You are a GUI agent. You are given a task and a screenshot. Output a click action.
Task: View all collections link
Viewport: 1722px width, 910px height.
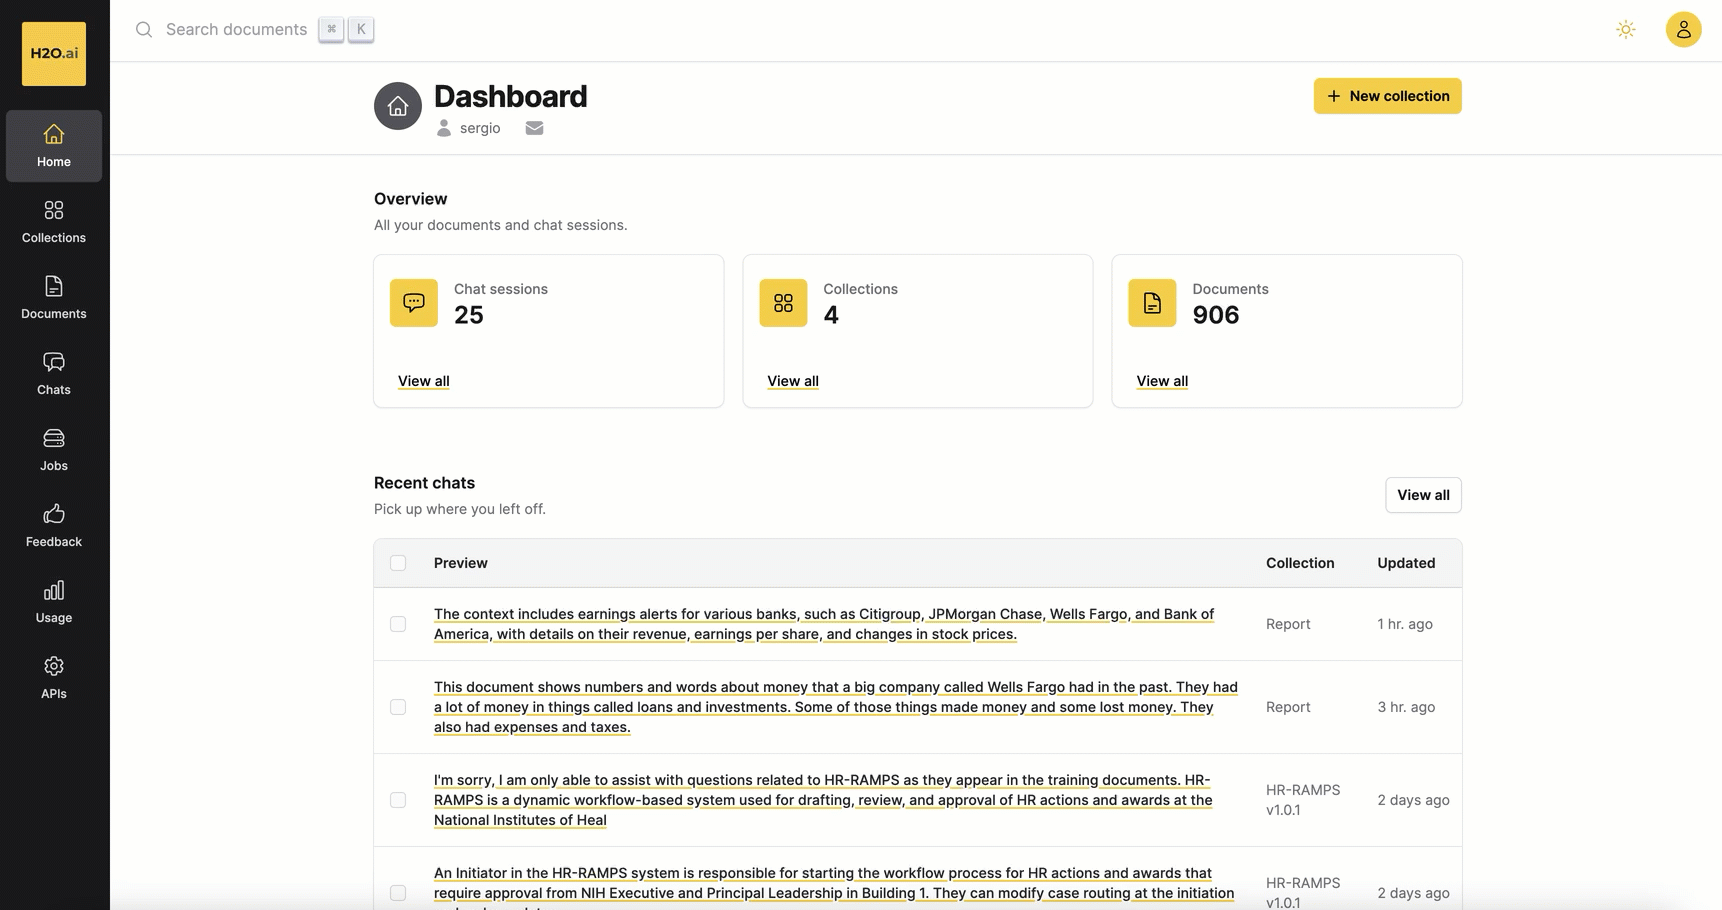793,381
